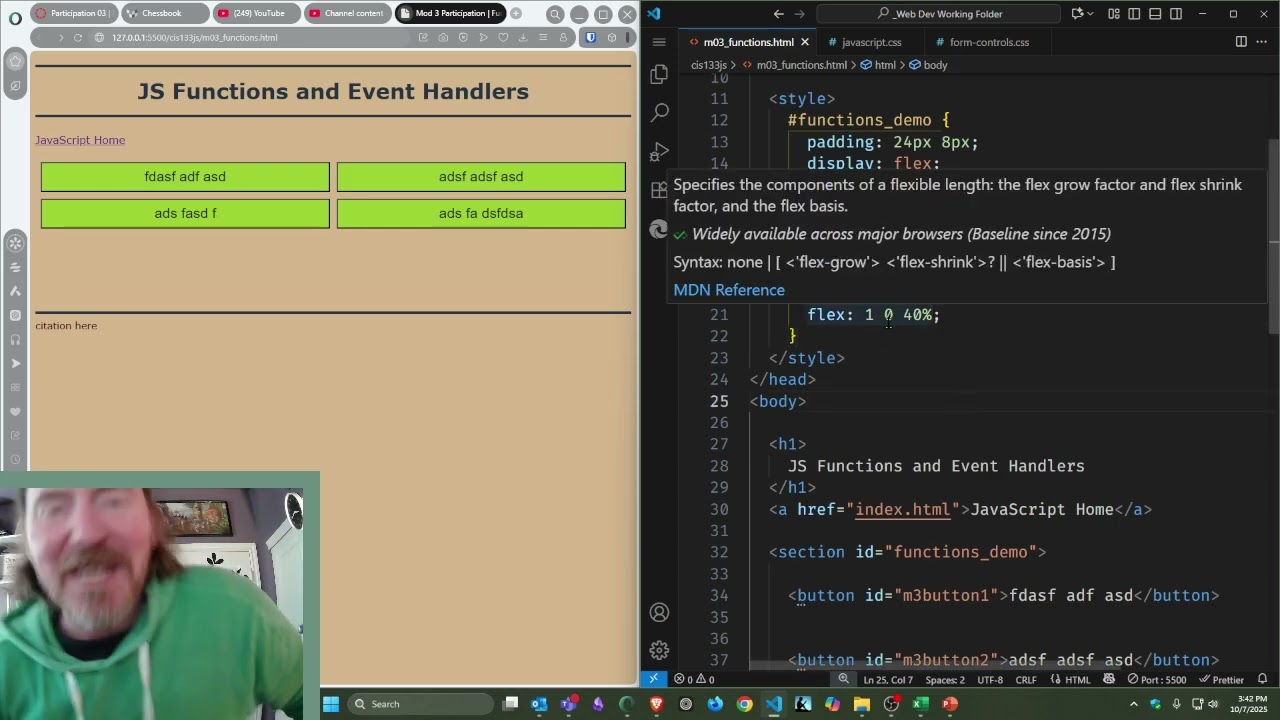
Task: Open the remote window indicator in status bar
Action: pos(653,679)
